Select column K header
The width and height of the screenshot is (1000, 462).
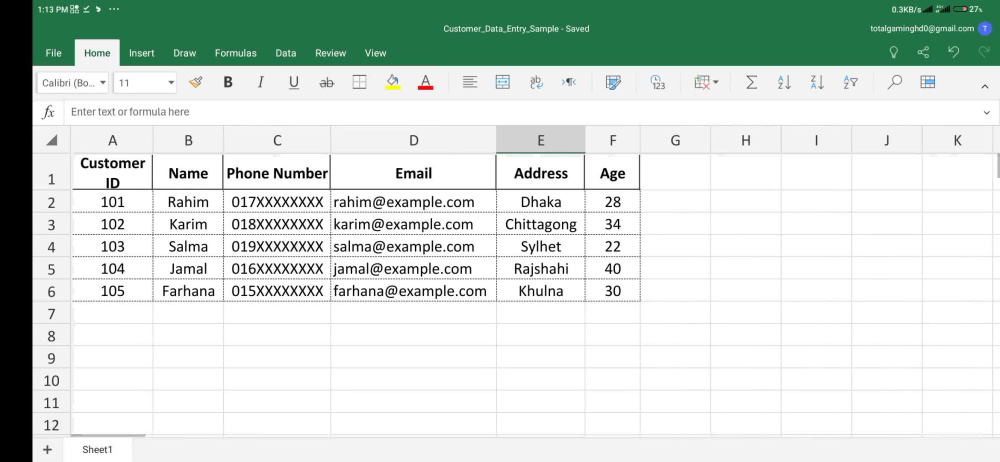click(957, 140)
